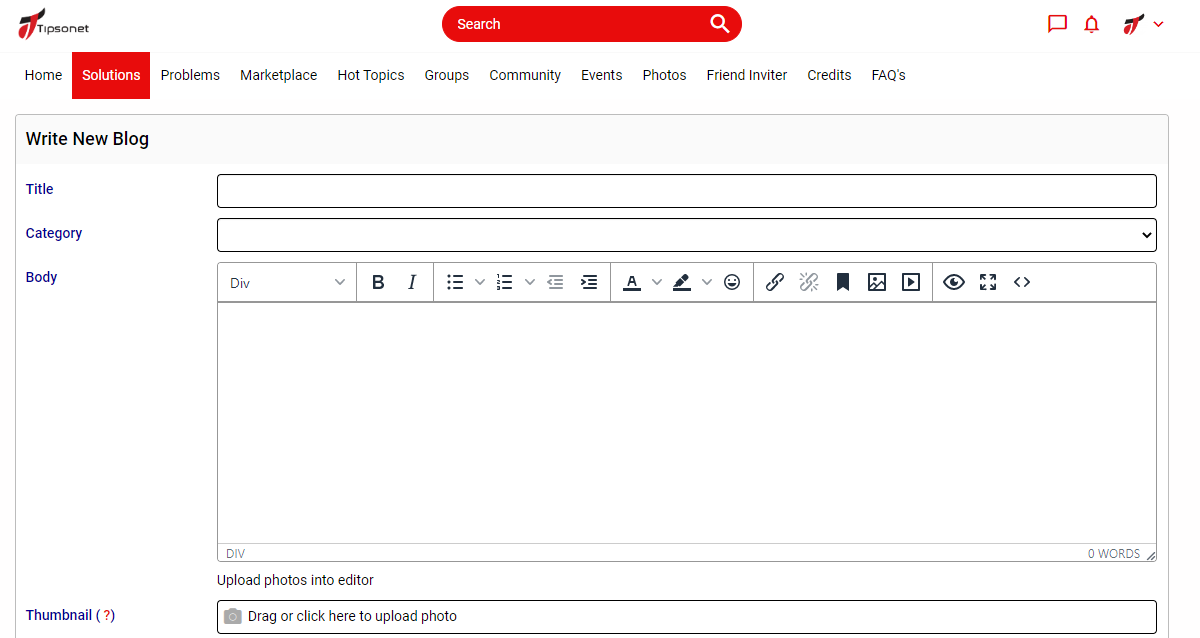
Task: Toggle bold formatting
Action: click(378, 282)
